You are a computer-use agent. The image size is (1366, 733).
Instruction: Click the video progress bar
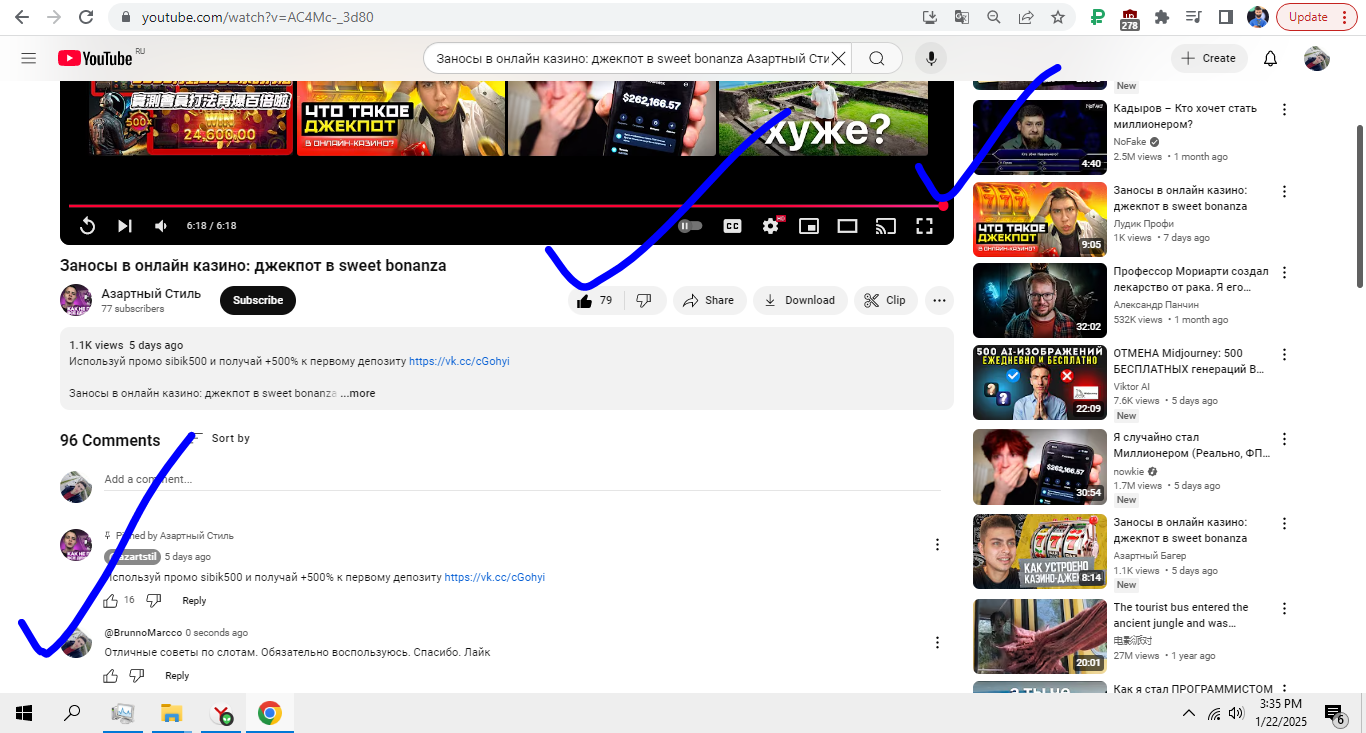[x=506, y=206]
